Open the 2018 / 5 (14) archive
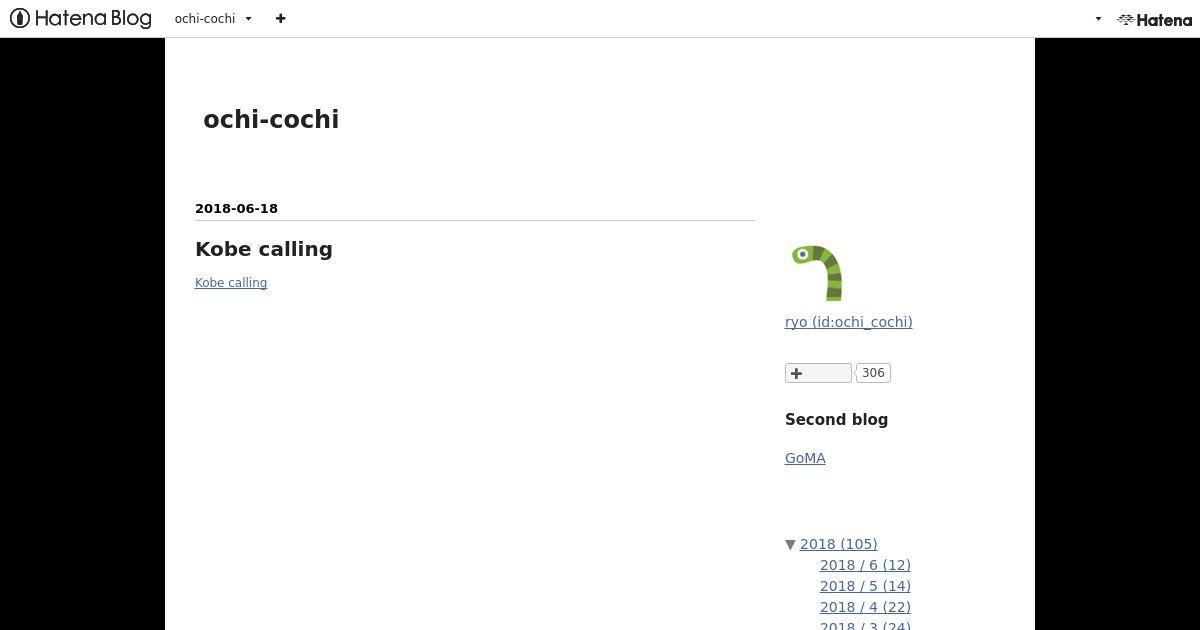This screenshot has width=1200, height=630. pos(865,586)
